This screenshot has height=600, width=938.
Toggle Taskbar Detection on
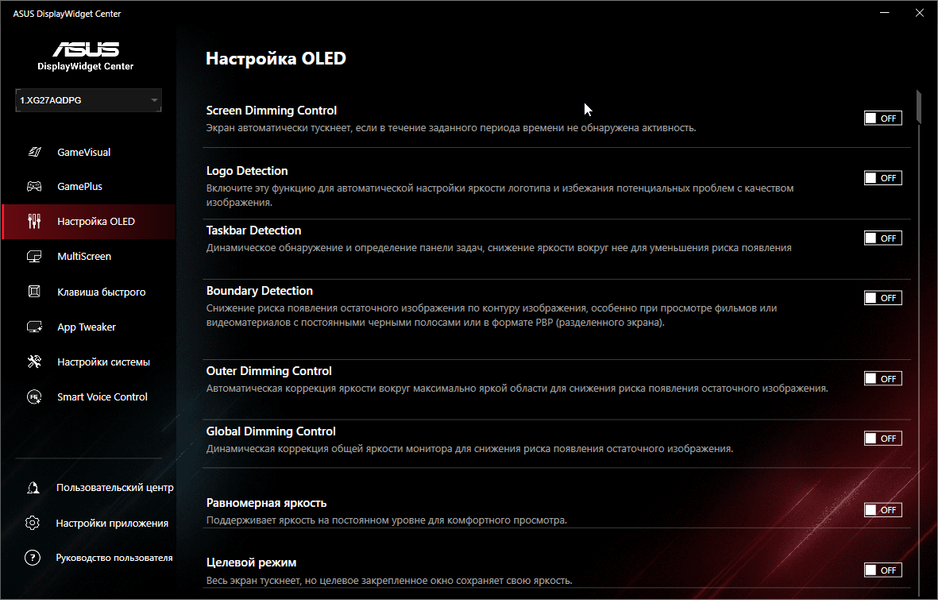click(x=882, y=238)
